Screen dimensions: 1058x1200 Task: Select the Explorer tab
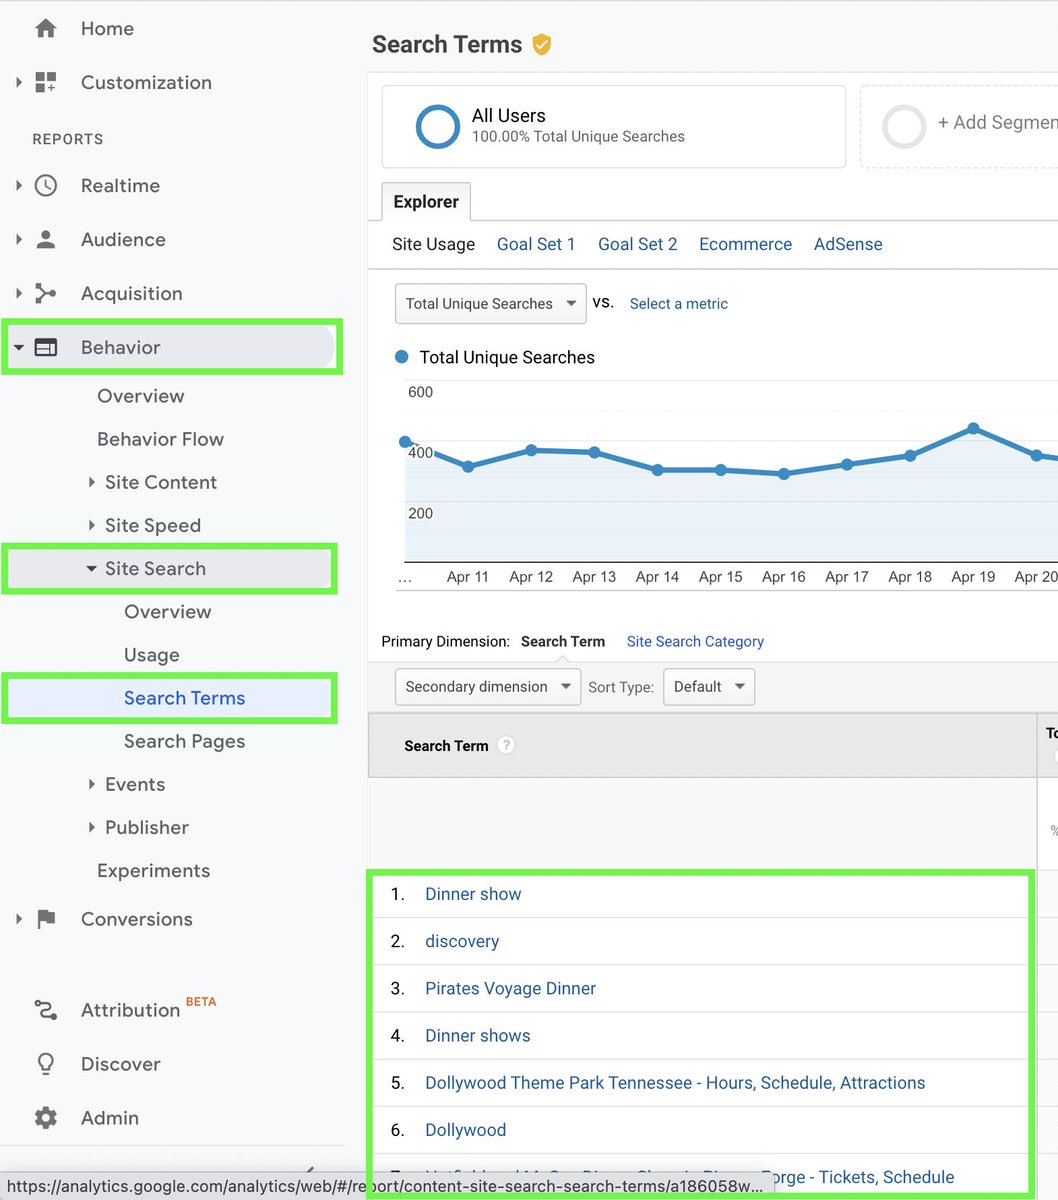coord(426,201)
